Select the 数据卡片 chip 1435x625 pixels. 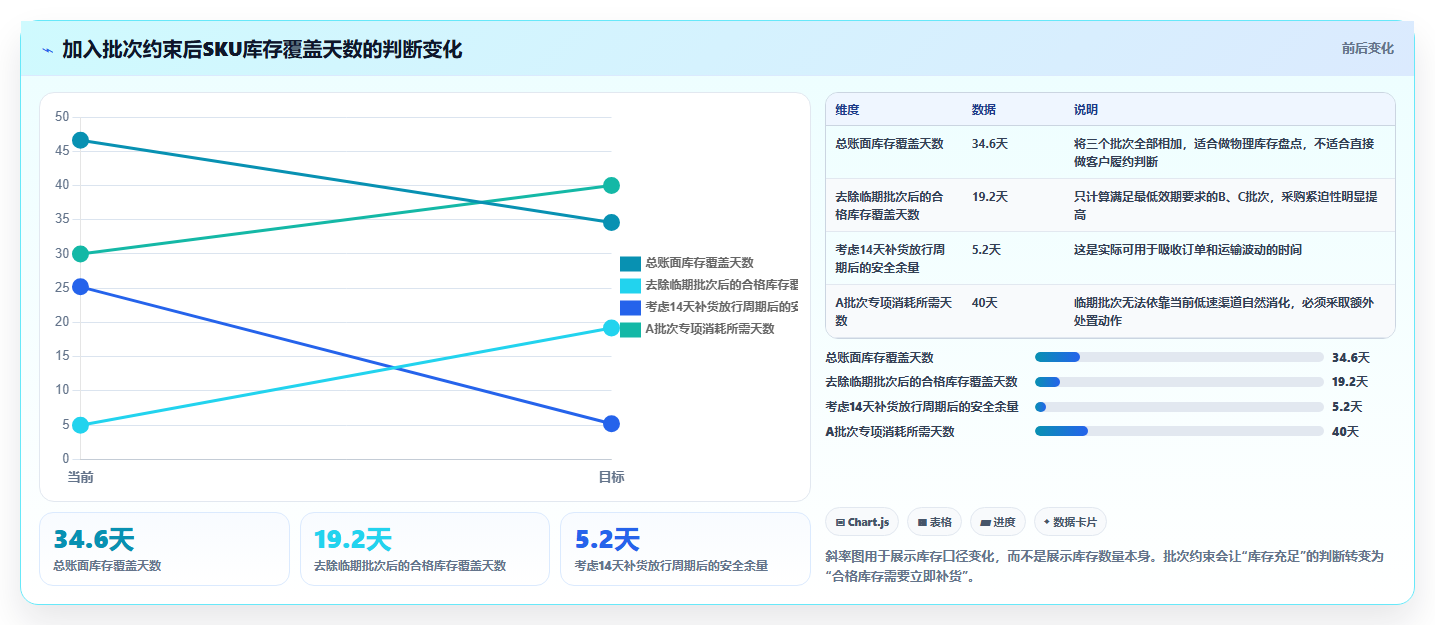(x=1070, y=522)
